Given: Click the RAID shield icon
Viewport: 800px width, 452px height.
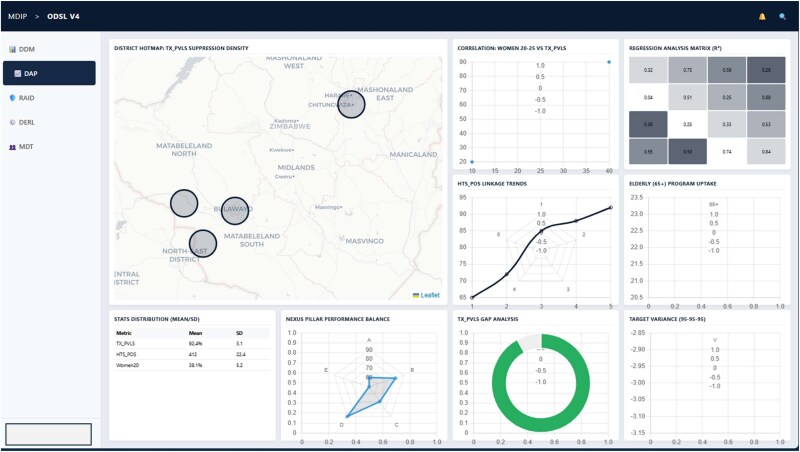Looking at the screenshot, I should (x=12, y=98).
